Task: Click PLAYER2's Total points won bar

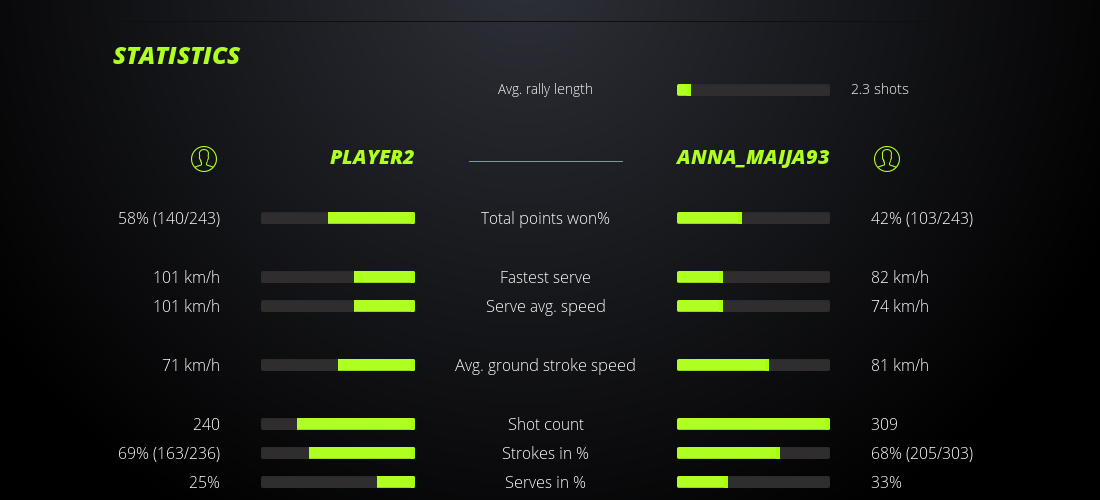Action: [x=338, y=218]
